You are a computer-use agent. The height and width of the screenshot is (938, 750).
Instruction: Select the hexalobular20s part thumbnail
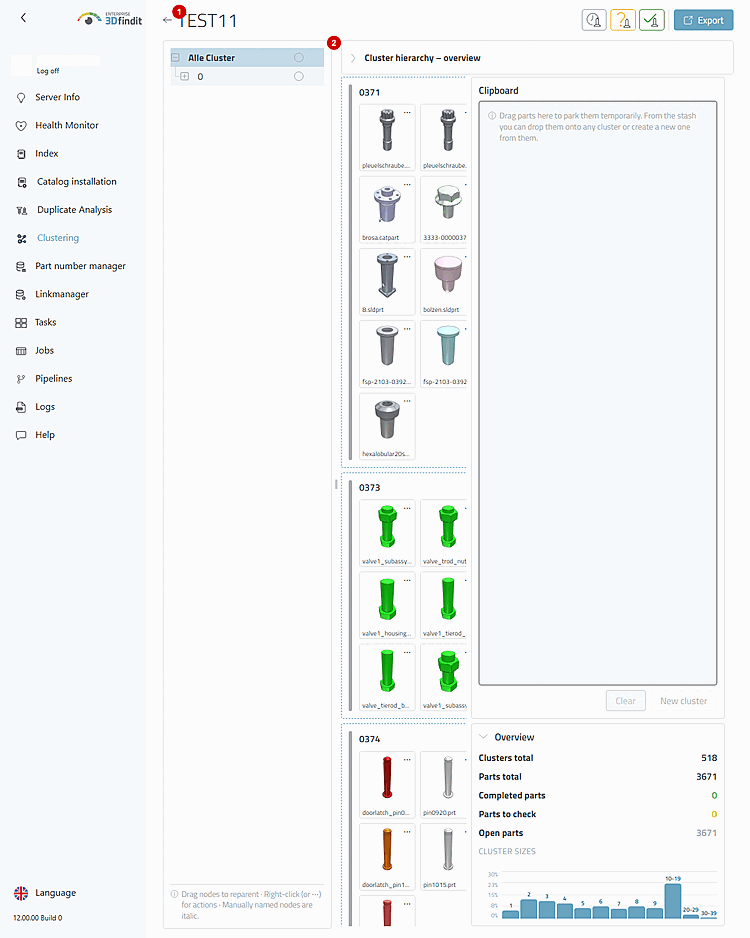click(x=387, y=425)
